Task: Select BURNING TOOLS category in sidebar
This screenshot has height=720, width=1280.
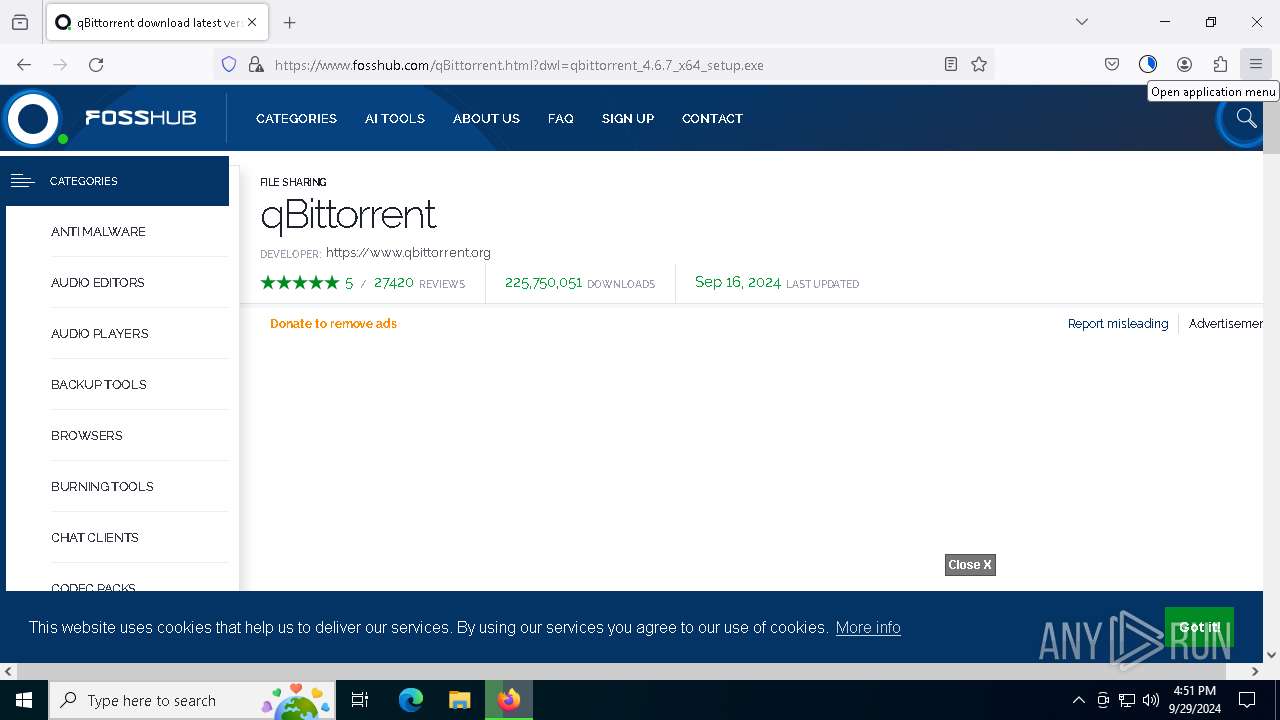Action: click(x=102, y=486)
